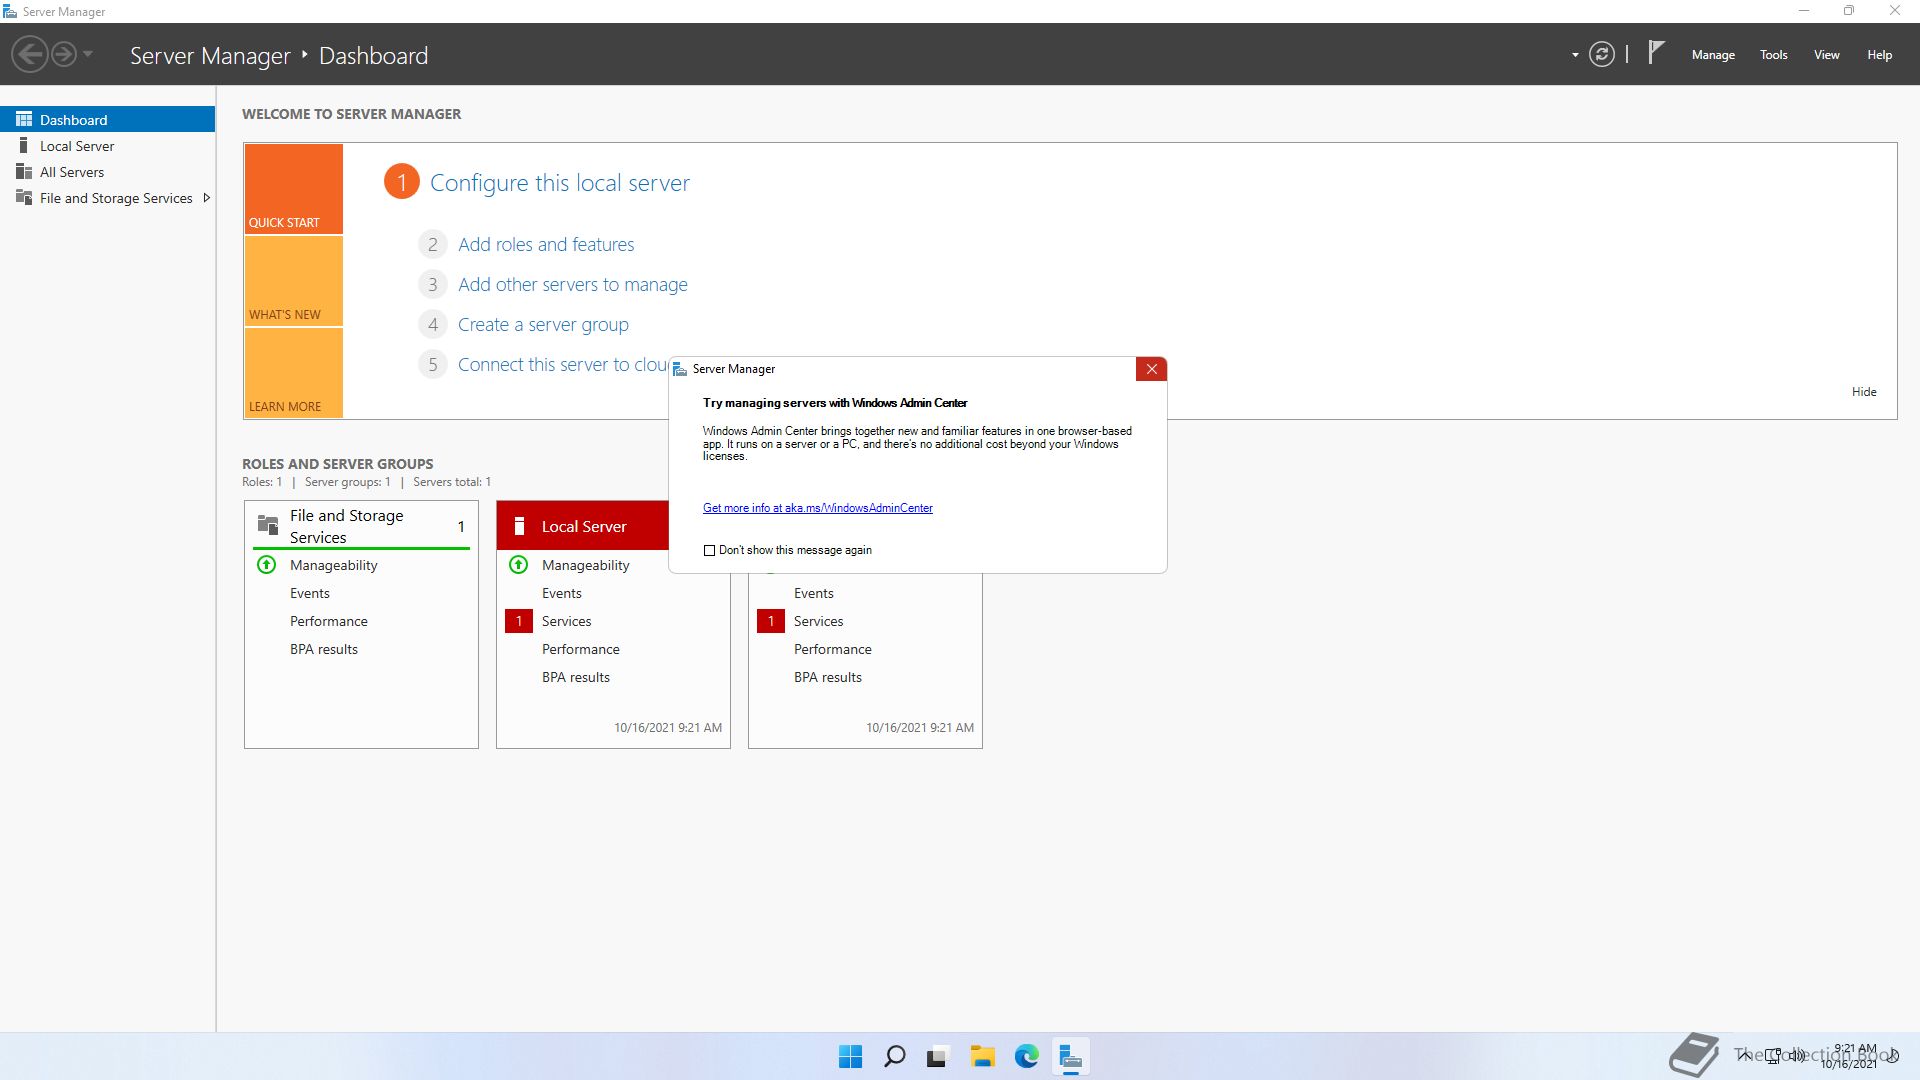Click the File and Storage Services tile icon

[268, 525]
